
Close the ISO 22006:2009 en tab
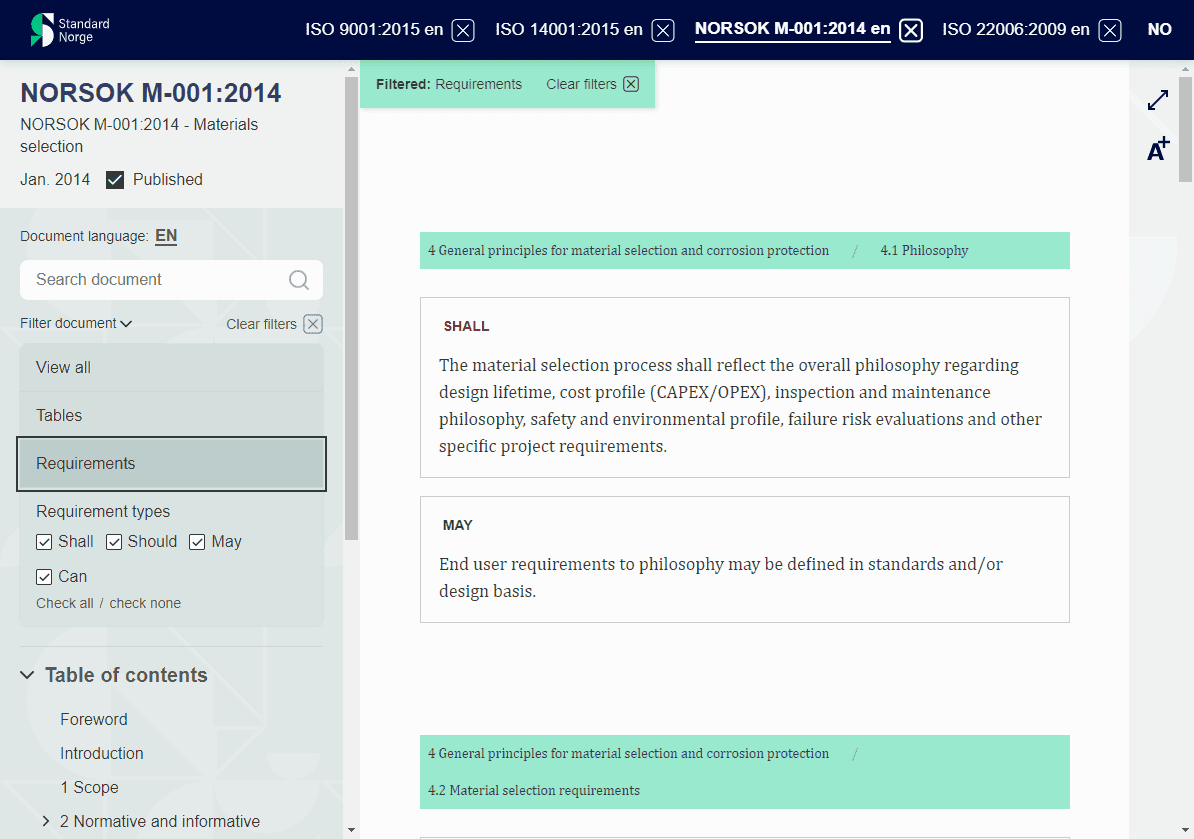1110,30
